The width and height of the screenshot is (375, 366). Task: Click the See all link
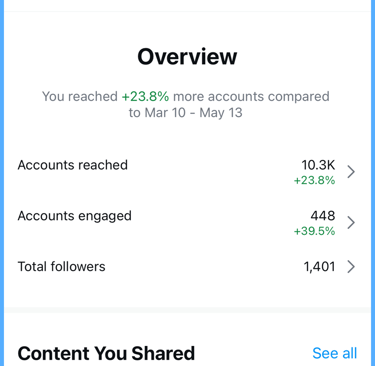click(335, 353)
